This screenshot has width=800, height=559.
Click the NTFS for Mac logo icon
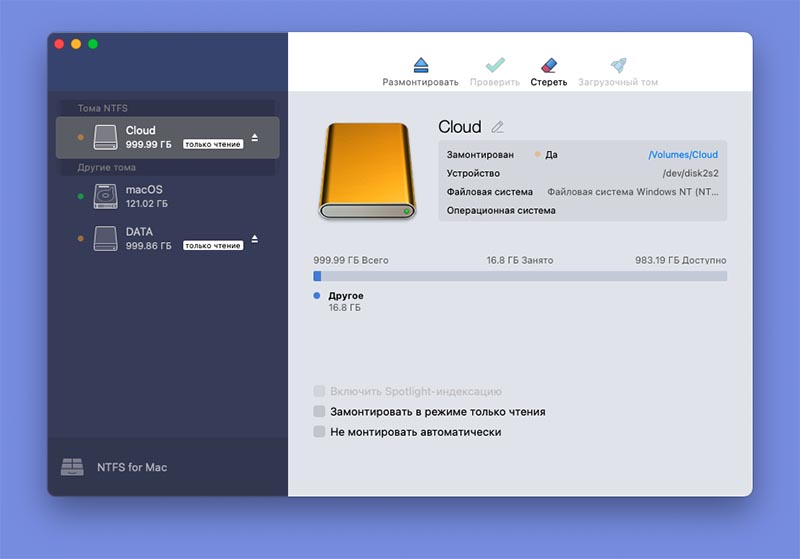click(72, 467)
